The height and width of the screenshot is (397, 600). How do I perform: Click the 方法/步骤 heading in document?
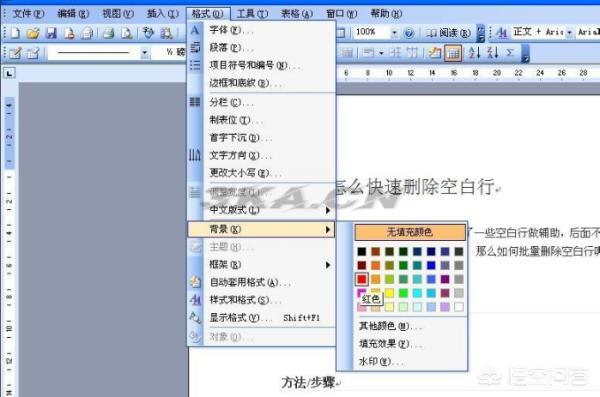(x=308, y=383)
